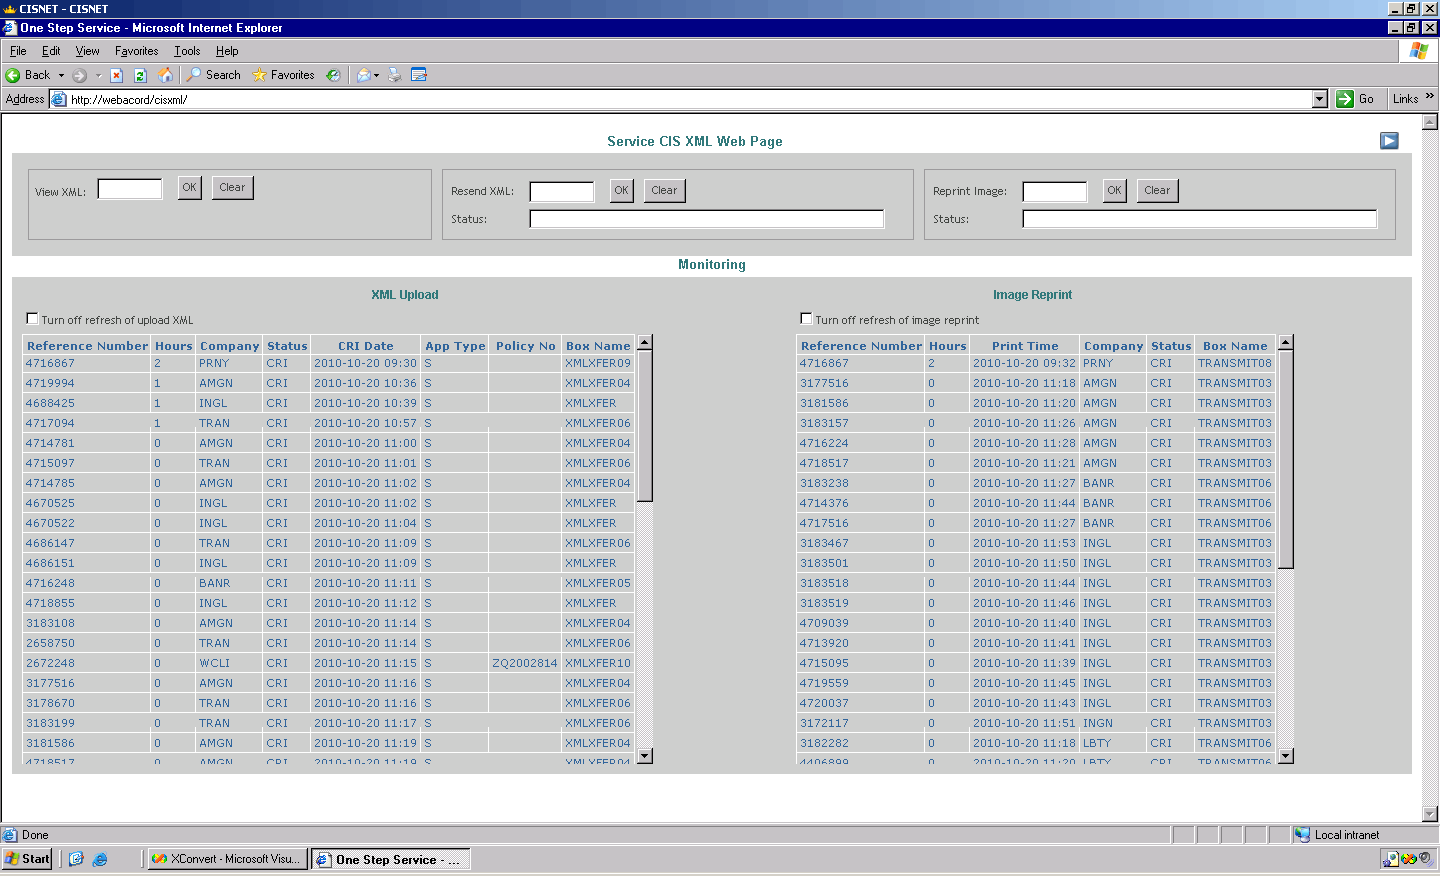The height and width of the screenshot is (876, 1440).
Task: Click the Print icon in toolbar
Action: (x=395, y=75)
